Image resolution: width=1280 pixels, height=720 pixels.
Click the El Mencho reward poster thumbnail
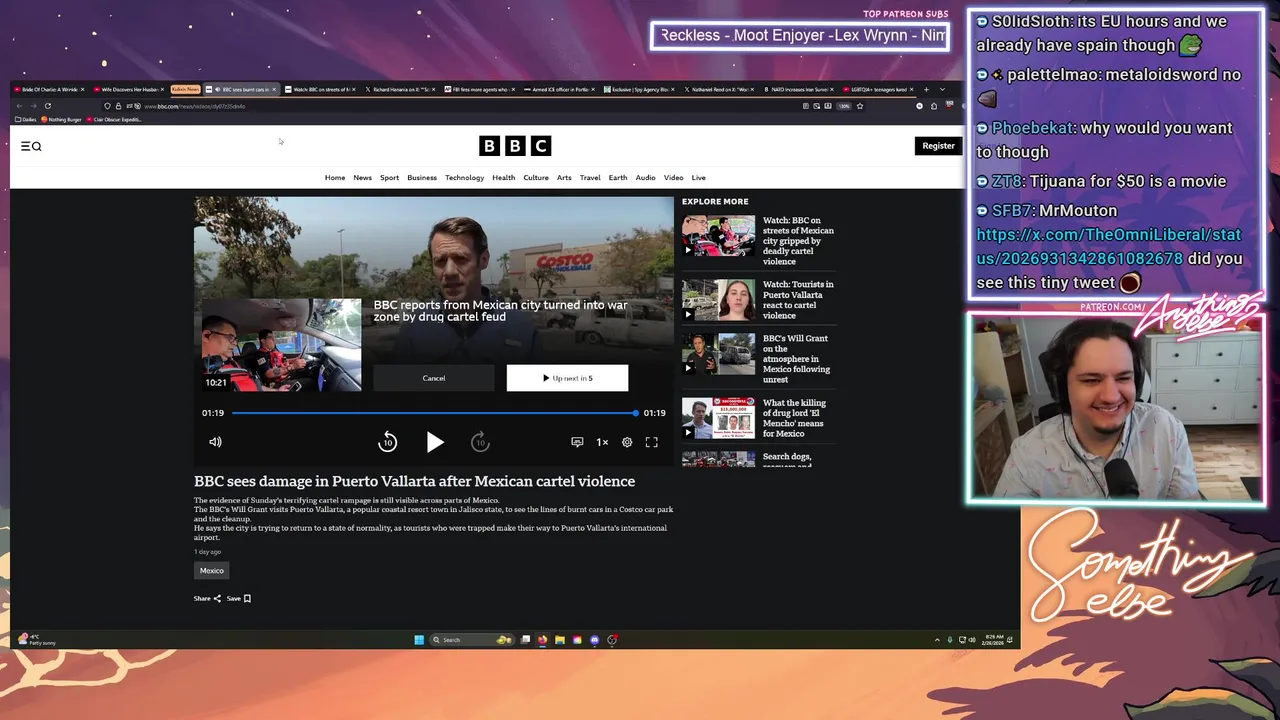(718, 418)
